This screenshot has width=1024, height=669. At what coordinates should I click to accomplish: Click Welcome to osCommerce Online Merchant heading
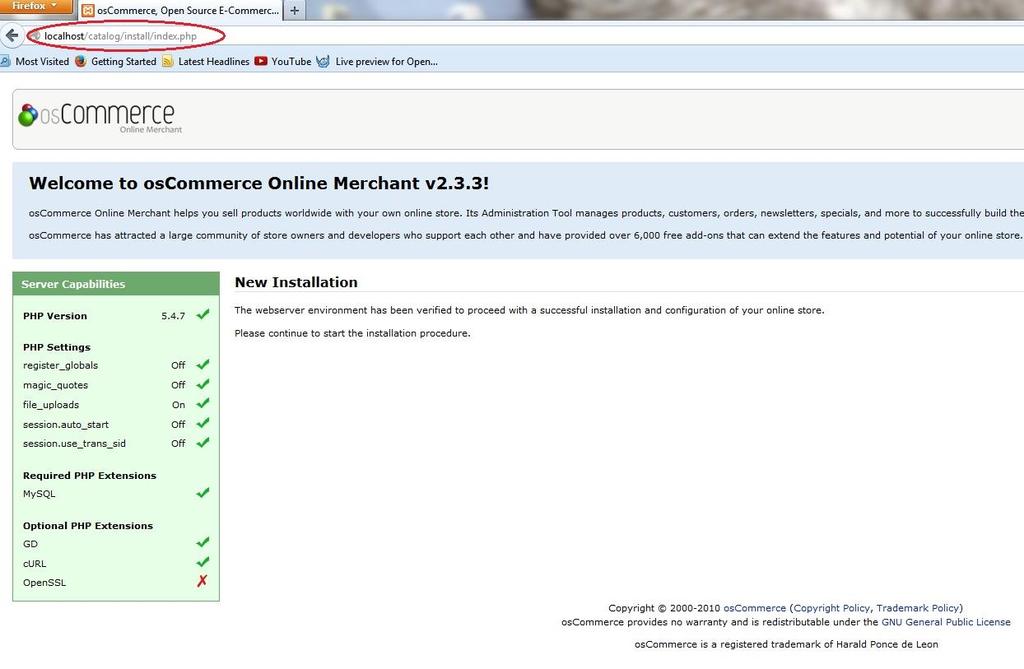(x=259, y=183)
